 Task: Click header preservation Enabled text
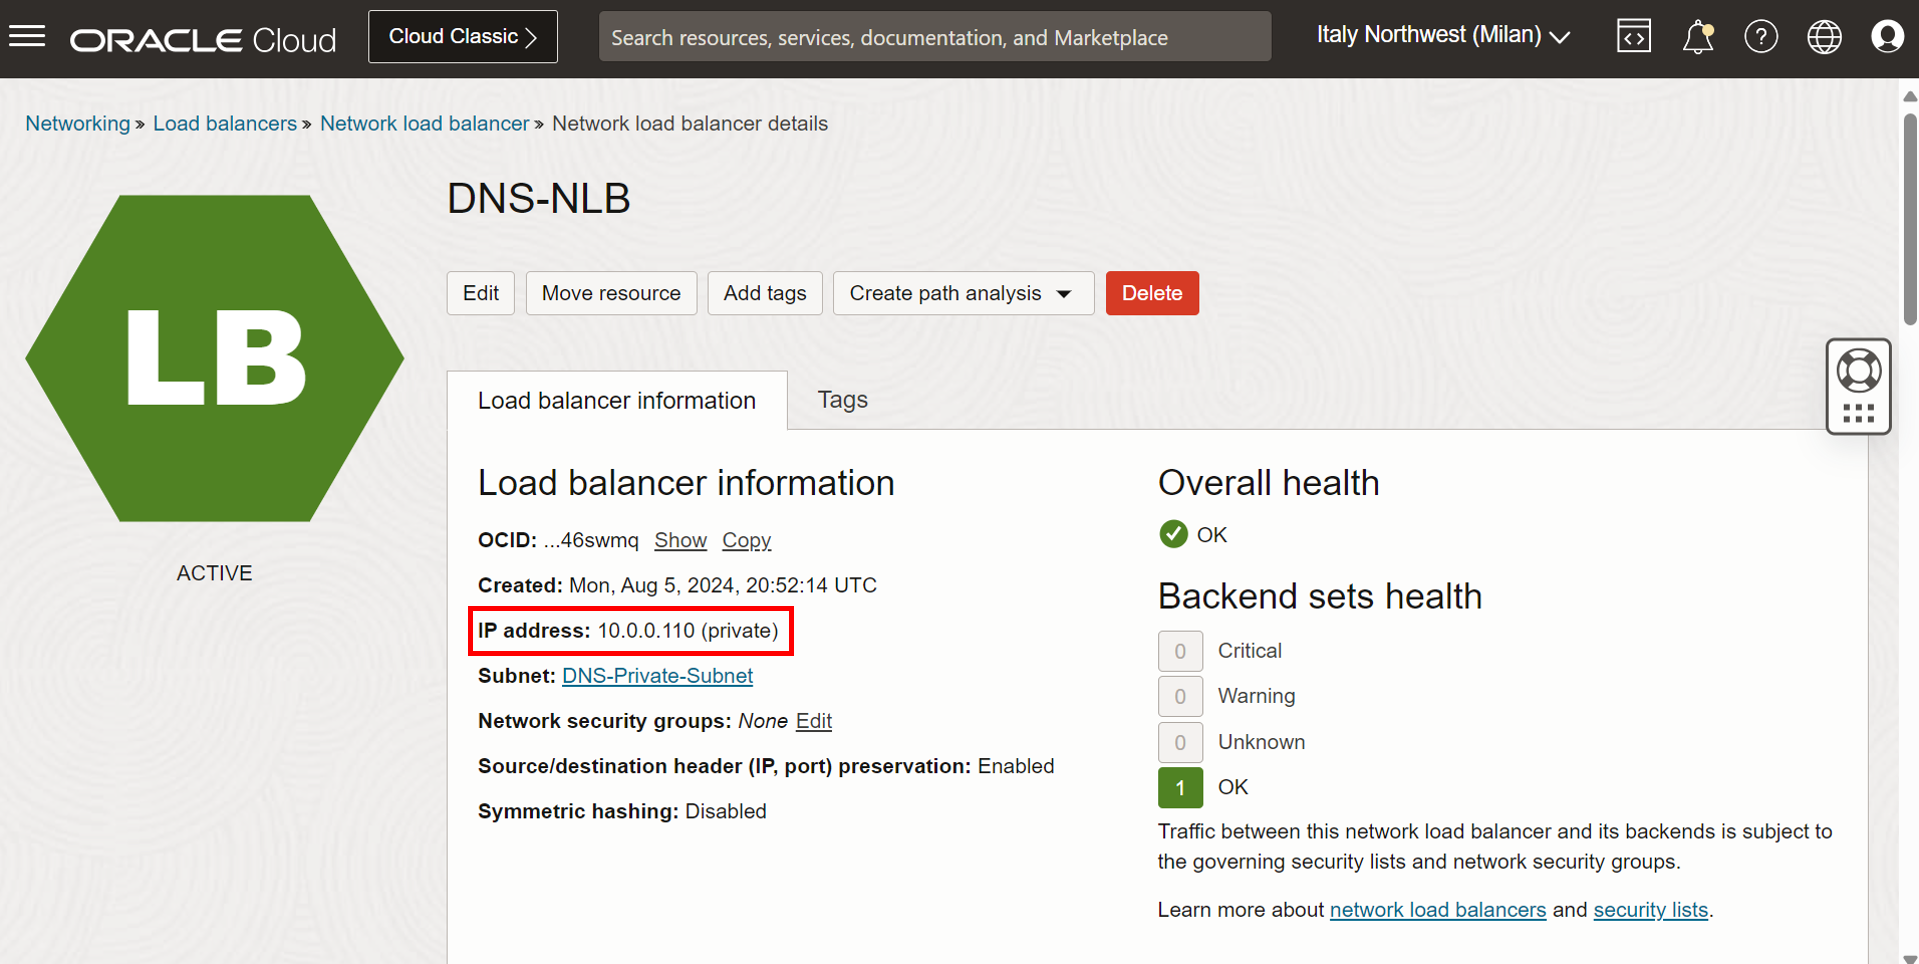click(766, 766)
